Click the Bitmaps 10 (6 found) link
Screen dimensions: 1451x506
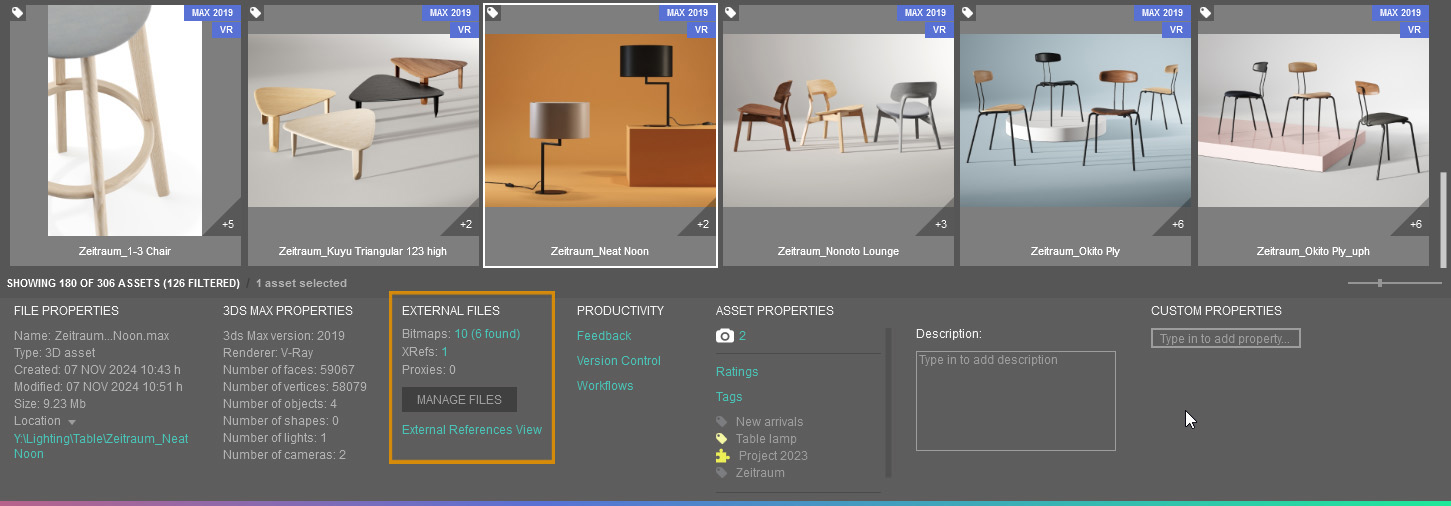click(487, 334)
